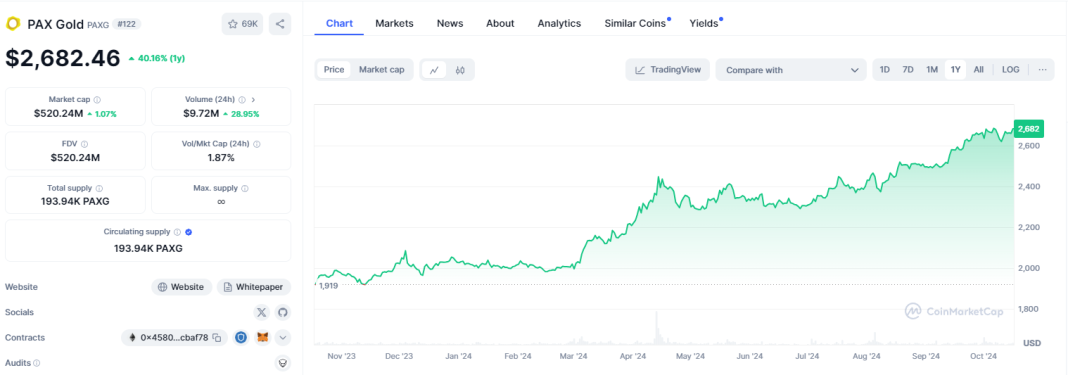
Task: Add PAX Gold to watchlist via star button
Action: click(242, 24)
